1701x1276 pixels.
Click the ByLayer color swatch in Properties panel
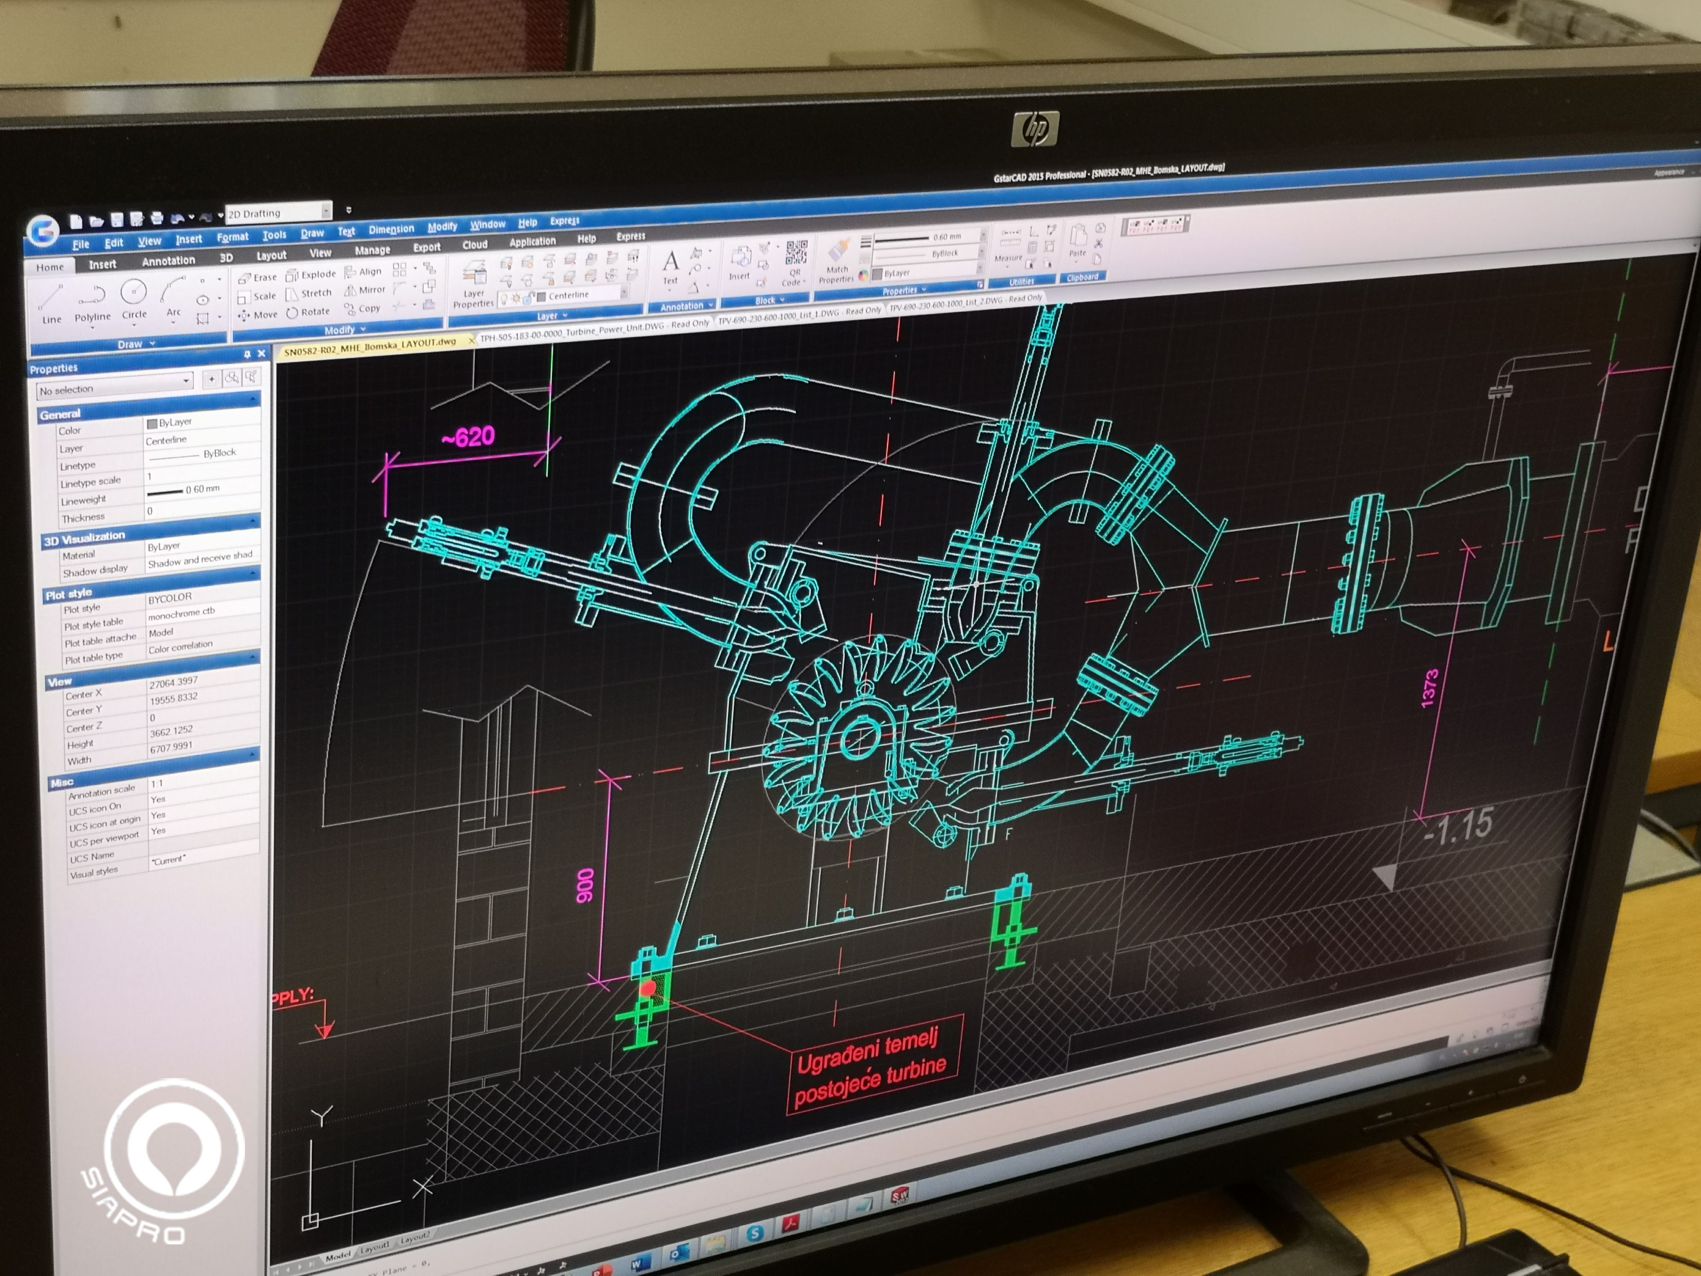point(153,424)
